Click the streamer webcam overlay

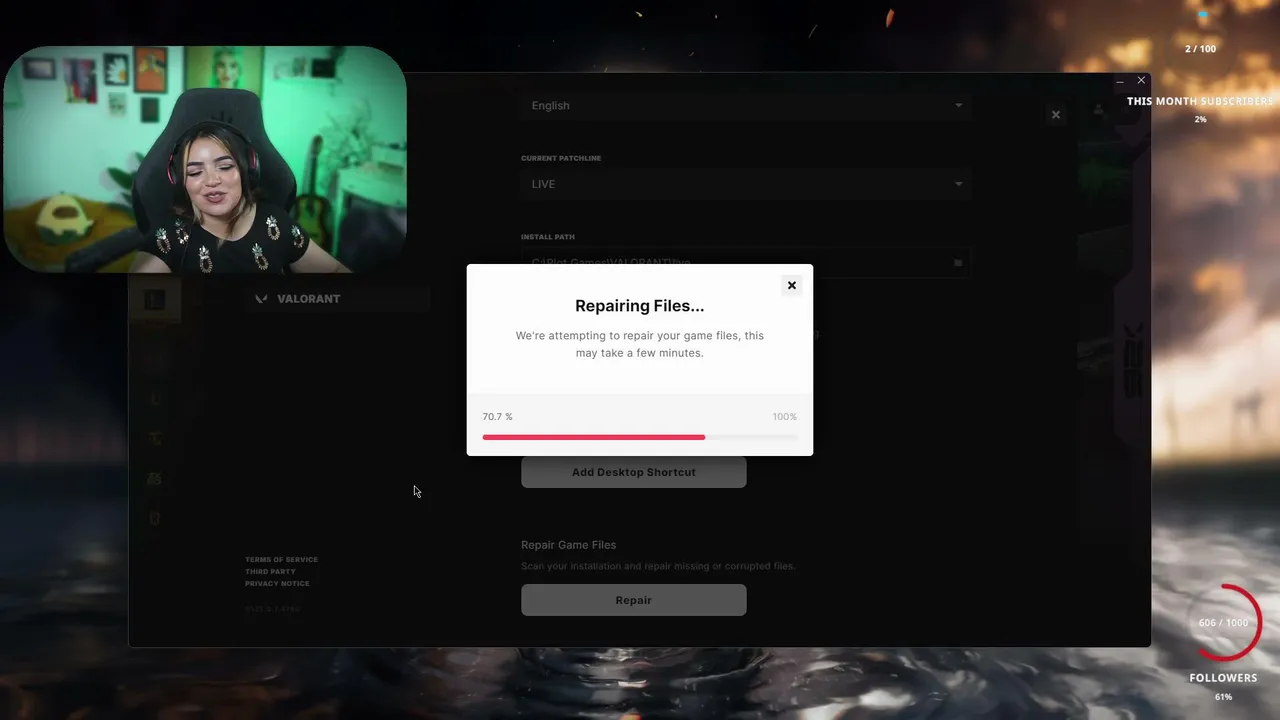[204, 160]
